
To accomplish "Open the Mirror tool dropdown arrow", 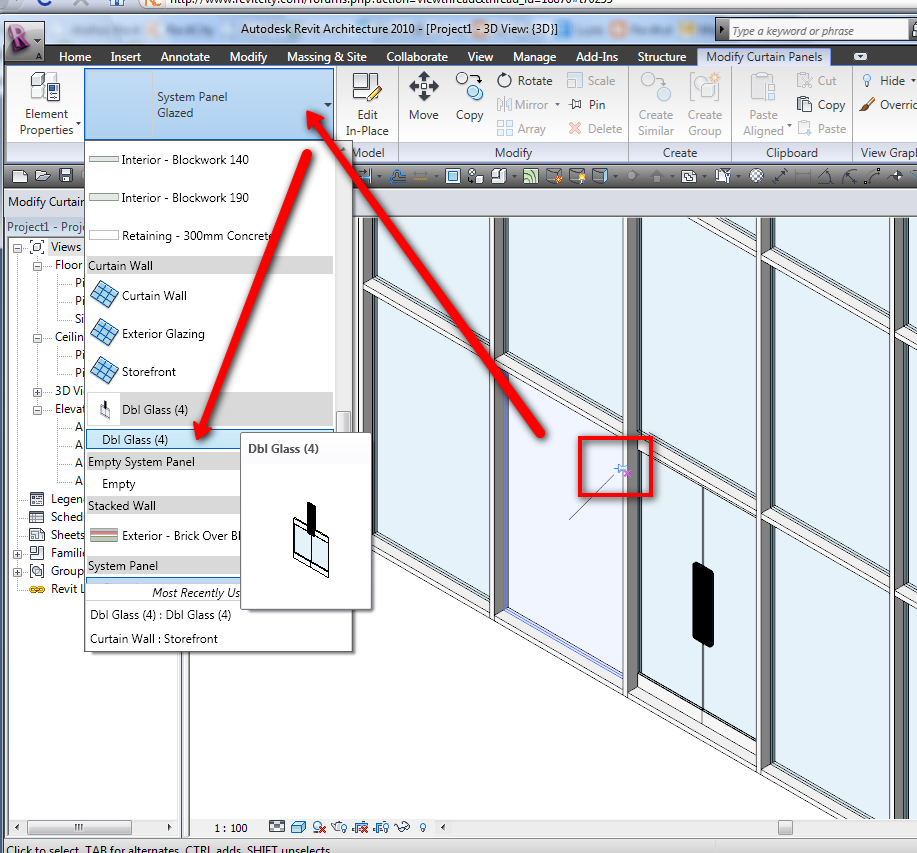I will point(557,105).
